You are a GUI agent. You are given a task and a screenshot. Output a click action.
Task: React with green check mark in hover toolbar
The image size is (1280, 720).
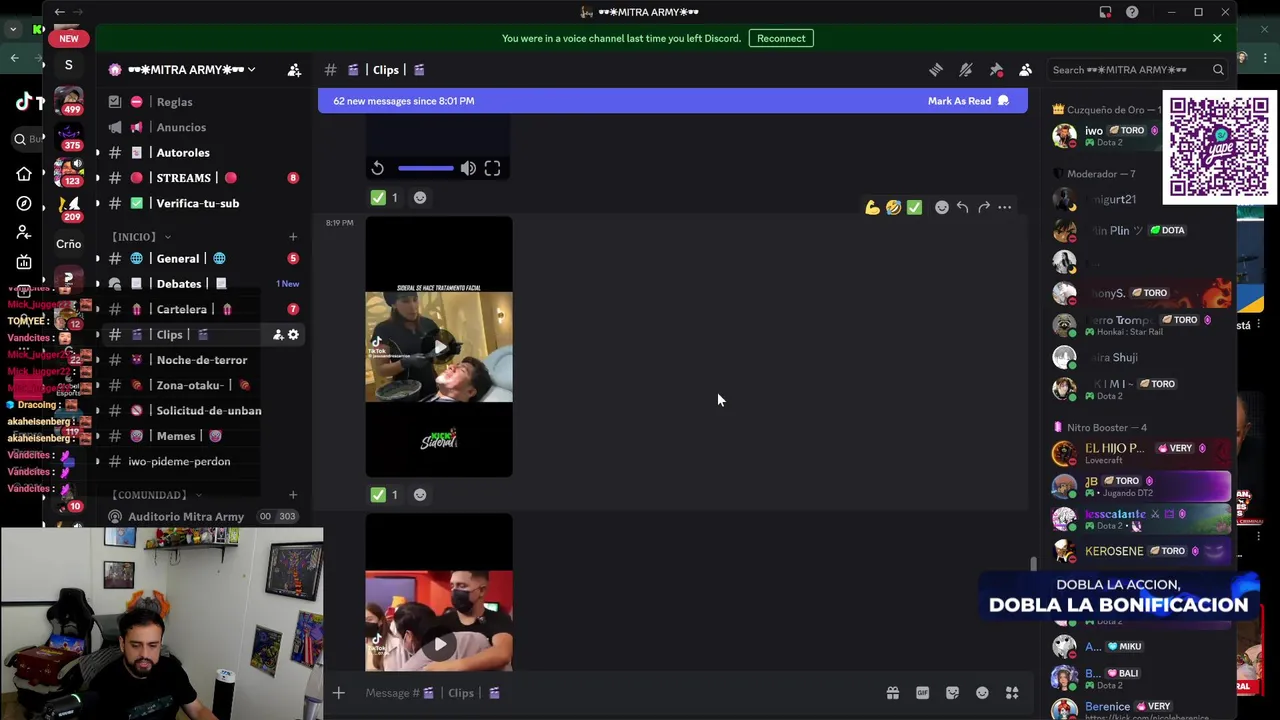914,207
